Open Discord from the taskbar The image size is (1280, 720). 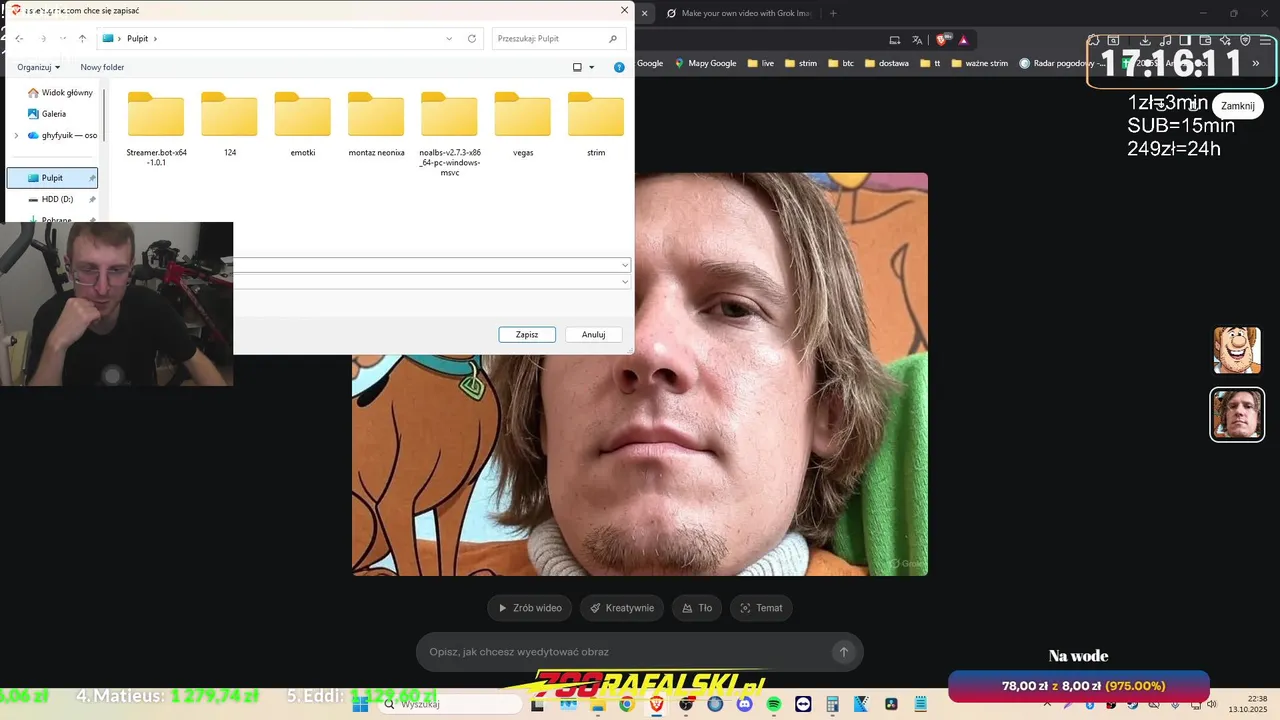(x=744, y=704)
